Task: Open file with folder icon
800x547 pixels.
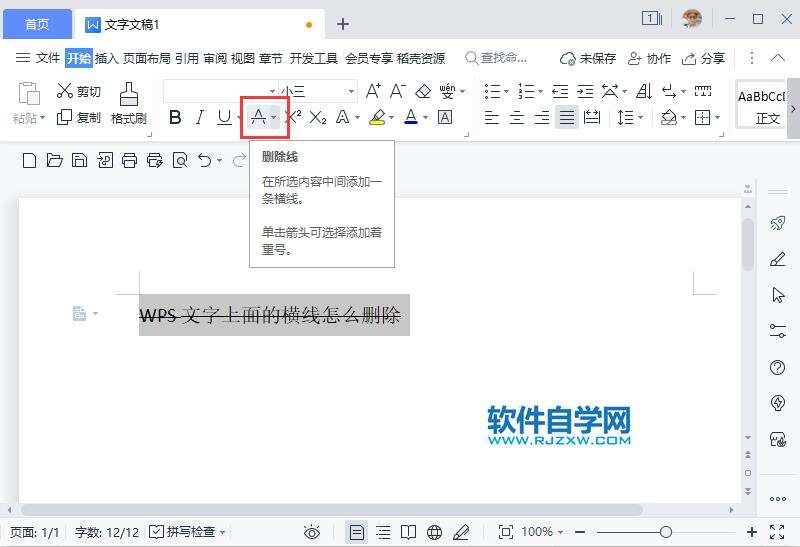Action: pyautogui.click(x=54, y=160)
